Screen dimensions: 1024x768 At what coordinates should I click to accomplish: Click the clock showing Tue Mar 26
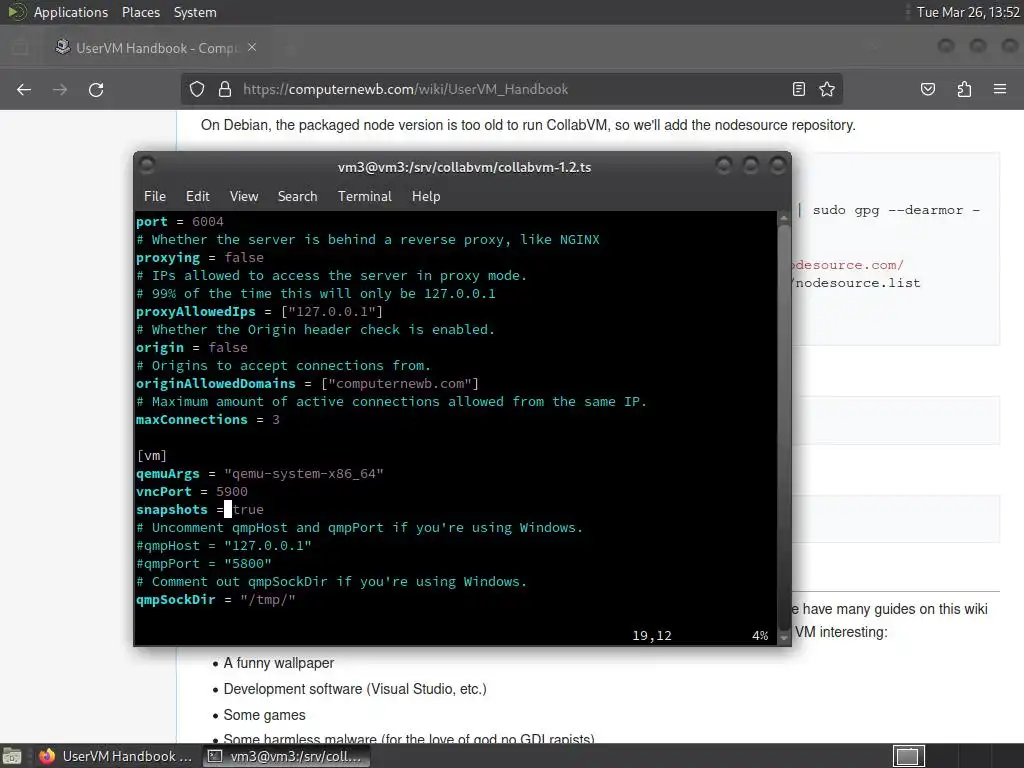coord(968,12)
